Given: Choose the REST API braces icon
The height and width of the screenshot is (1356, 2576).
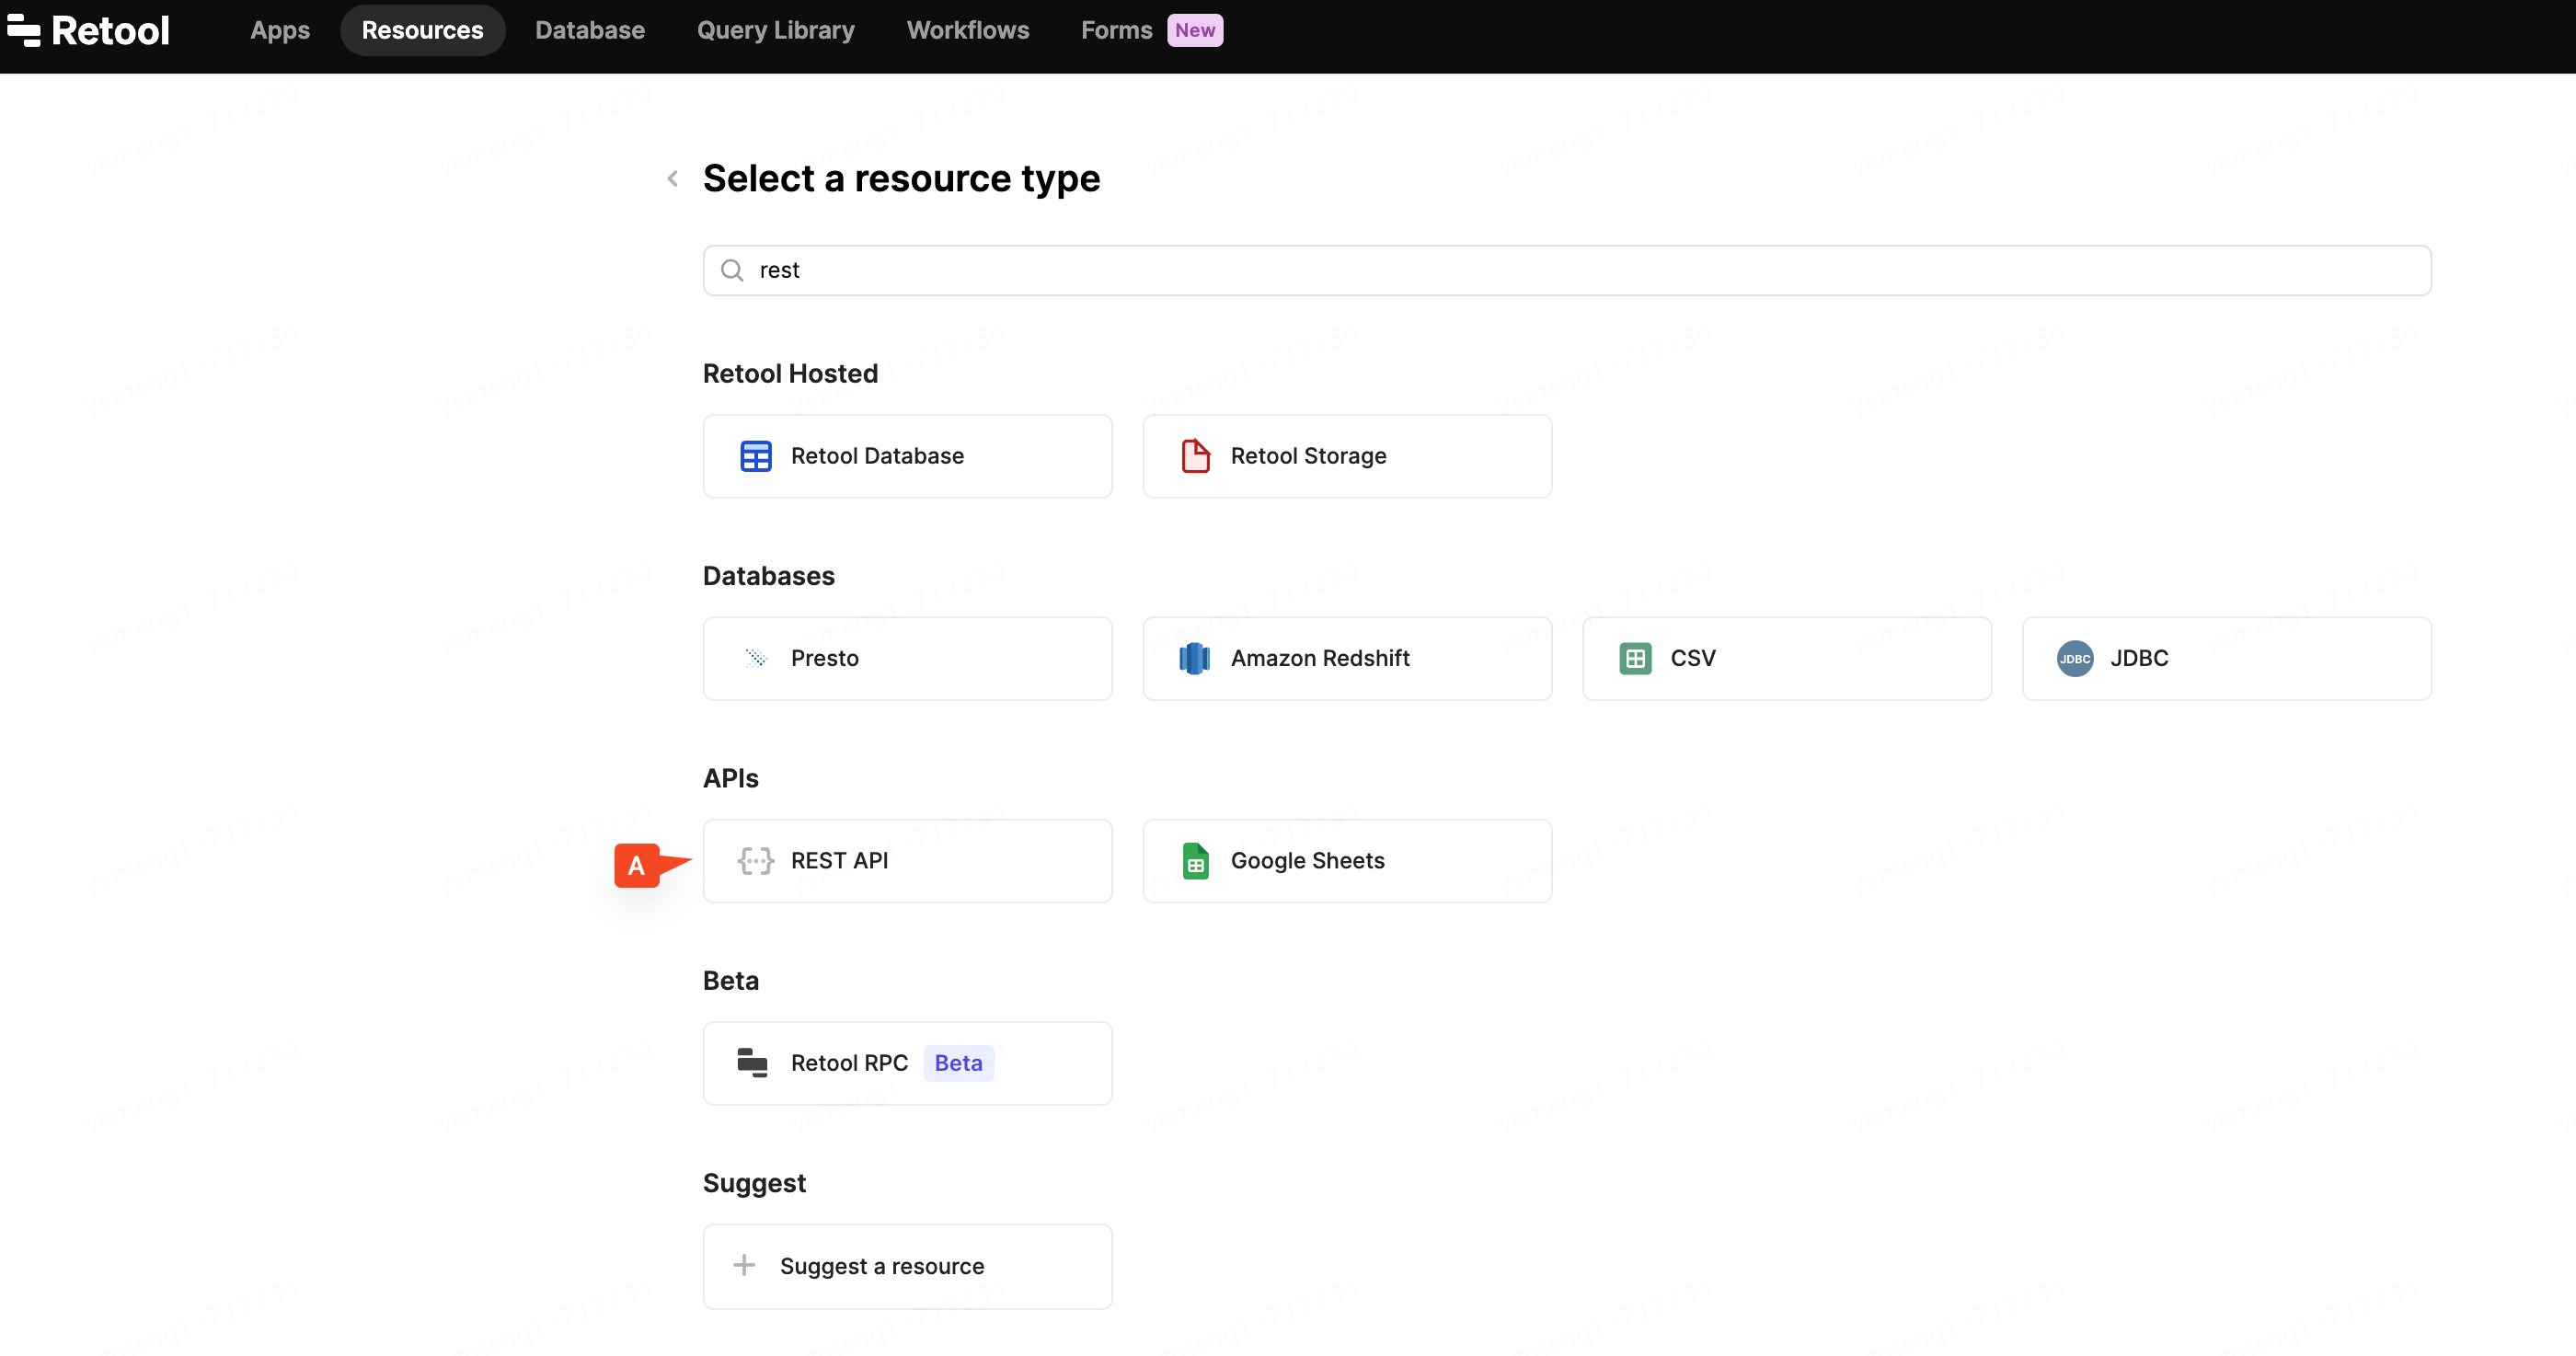Looking at the screenshot, I should [755, 861].
